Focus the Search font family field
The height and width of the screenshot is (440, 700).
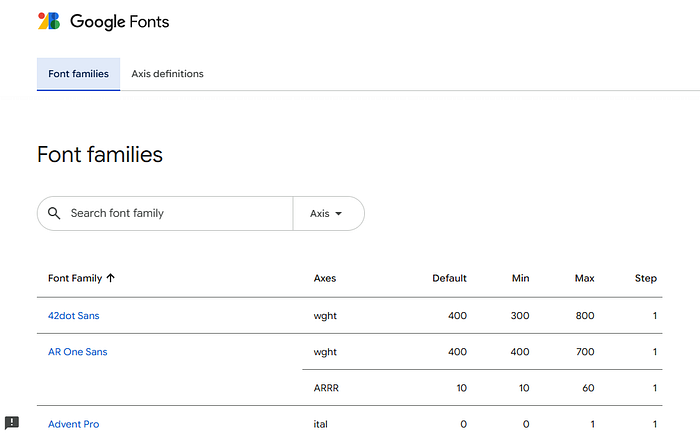[x=165, y=213]
